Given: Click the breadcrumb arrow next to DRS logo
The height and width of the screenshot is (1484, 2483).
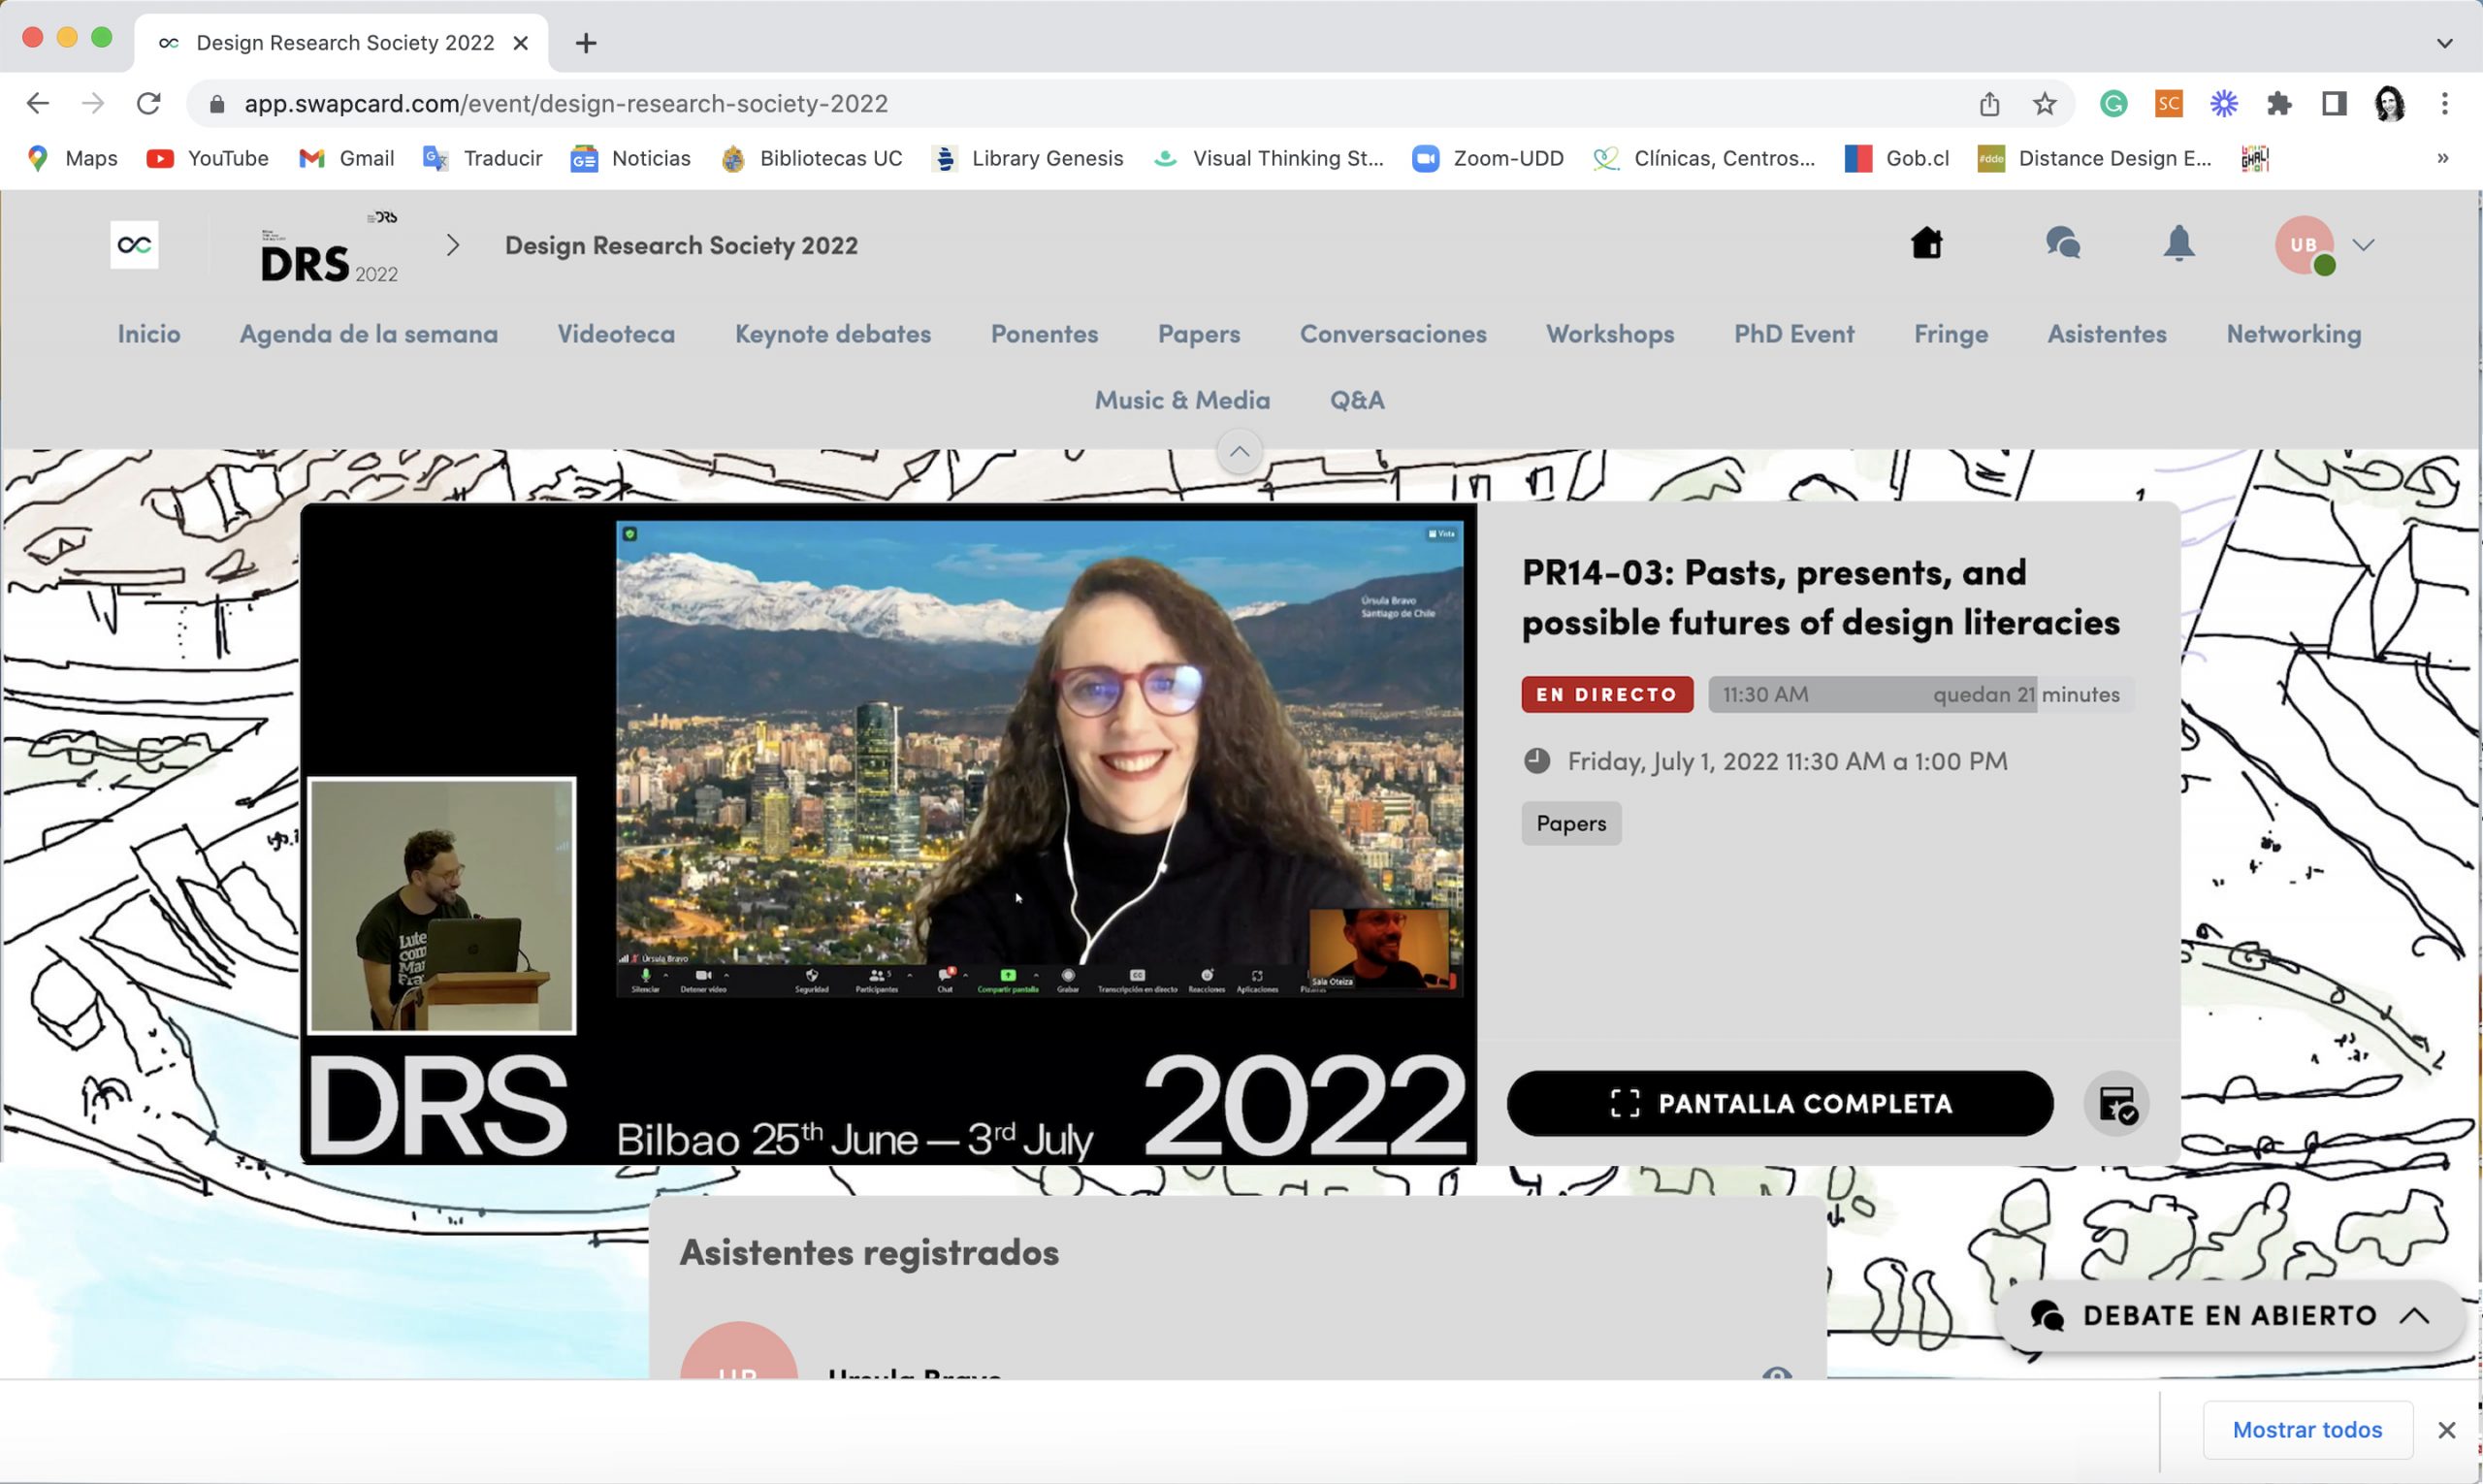Looking at the screenshot, I should [x=453, y=245].
